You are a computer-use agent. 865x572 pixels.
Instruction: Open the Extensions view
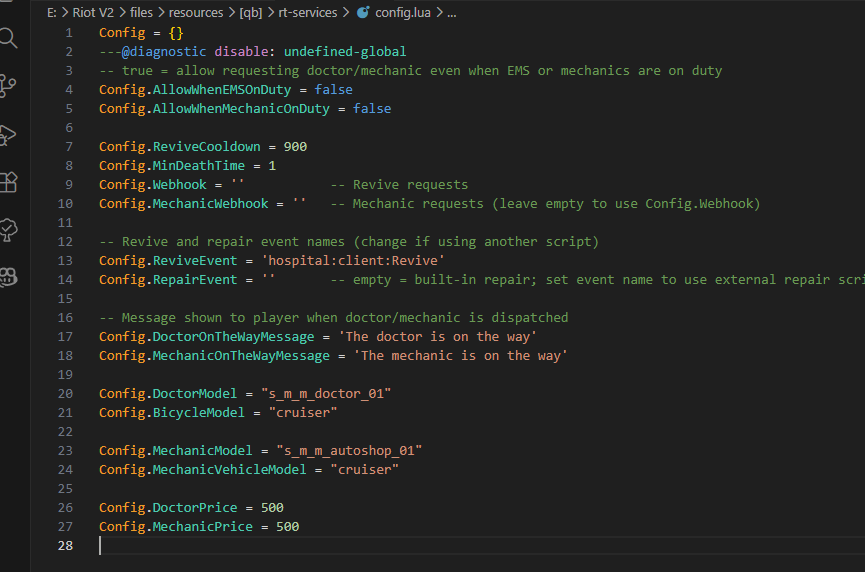[x=8, y=182]
